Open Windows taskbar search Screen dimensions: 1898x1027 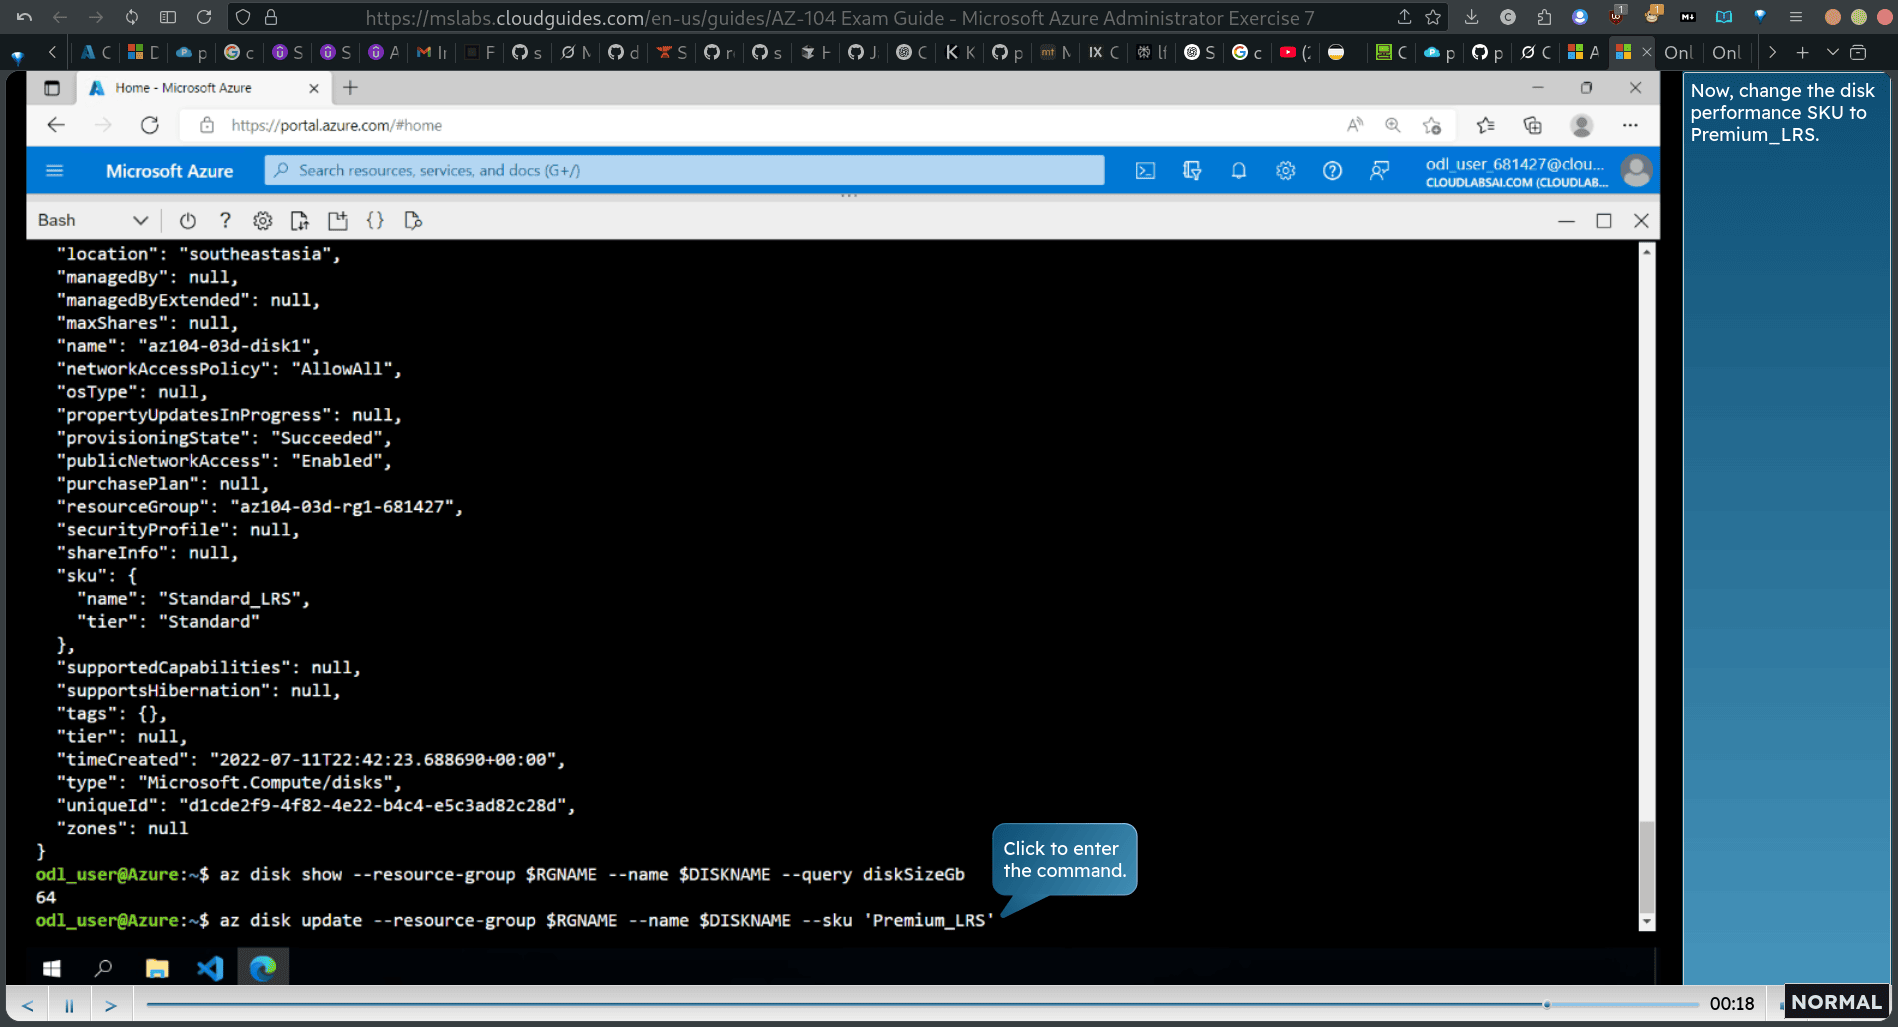[x=103, y=967]
